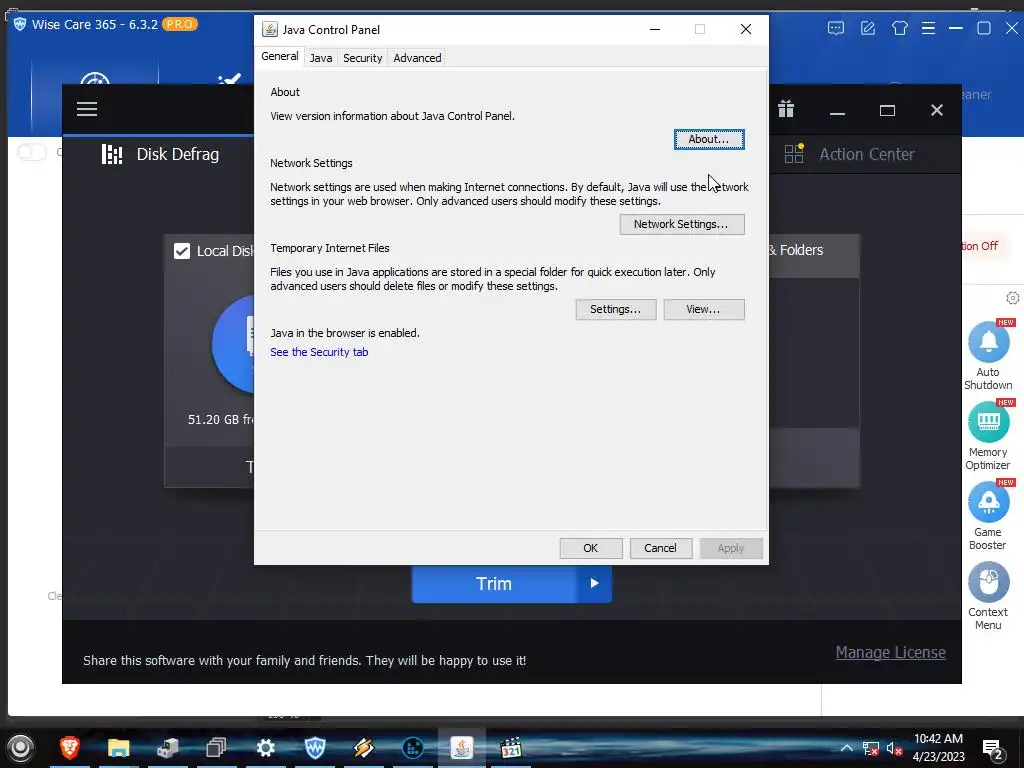Cancel the Java Control Panel dialog
Image resolution: width=1024 pixels, height=768 pixels.
660,548
